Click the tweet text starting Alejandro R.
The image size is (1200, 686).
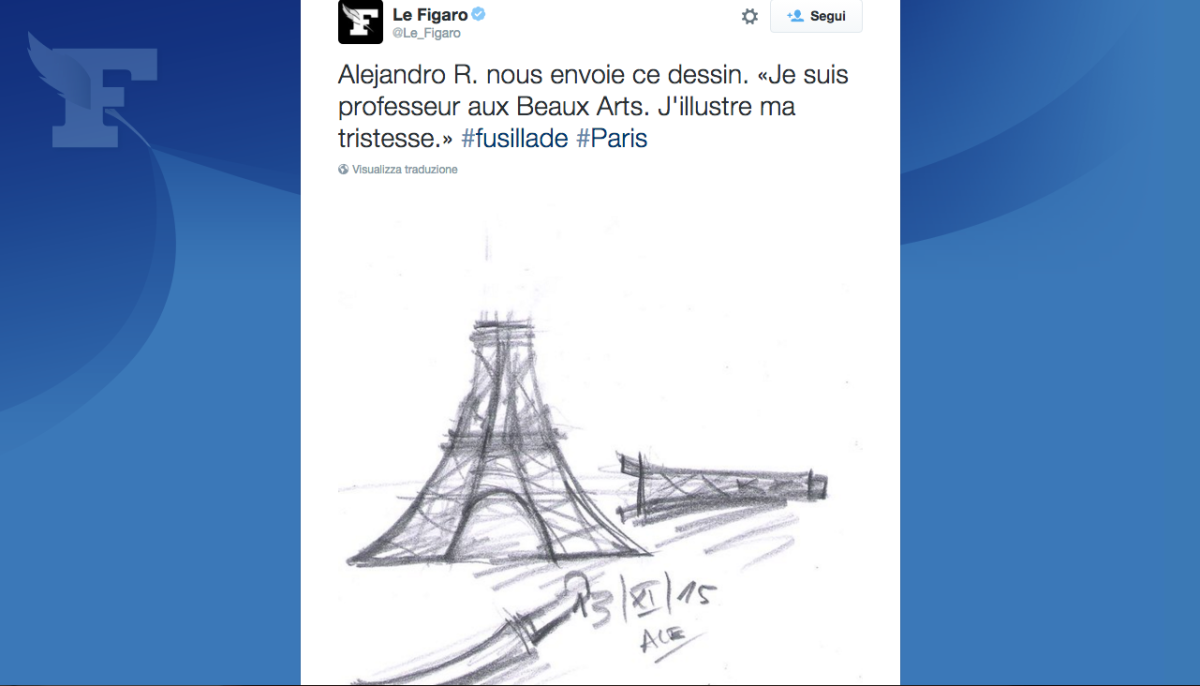pyautogui.click(x=594, y=107)
